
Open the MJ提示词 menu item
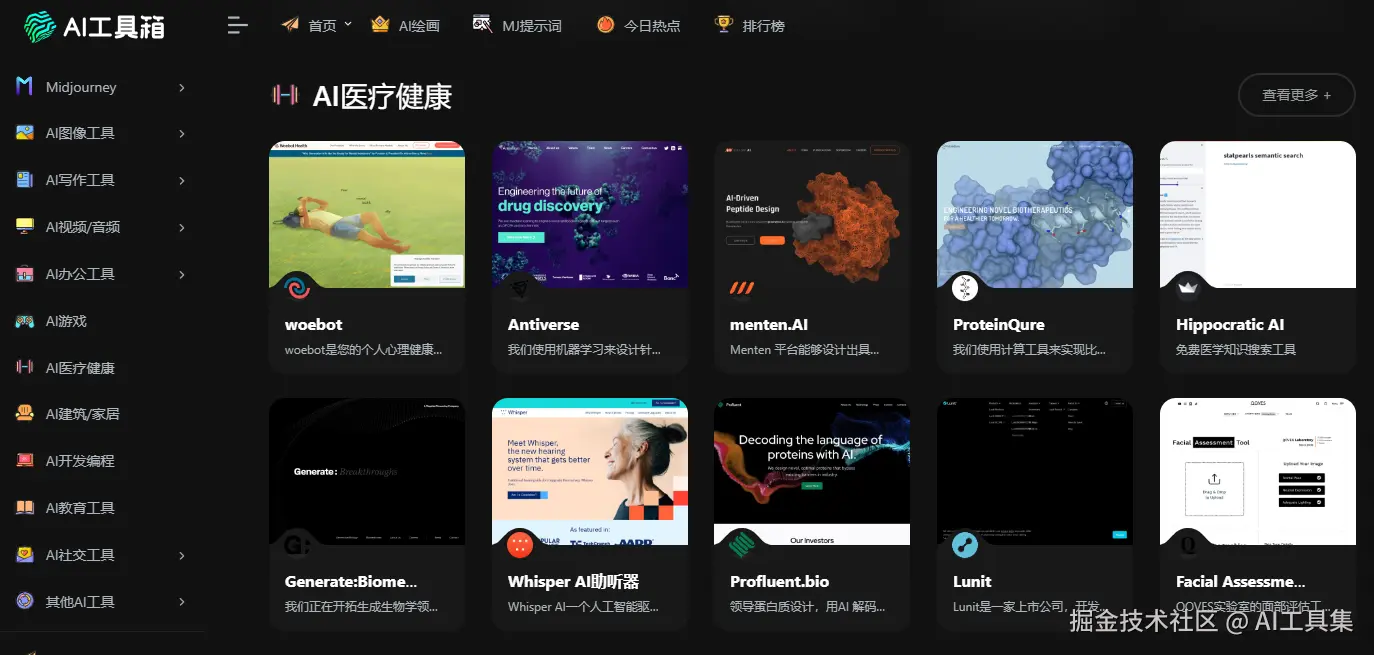point(531,26)
